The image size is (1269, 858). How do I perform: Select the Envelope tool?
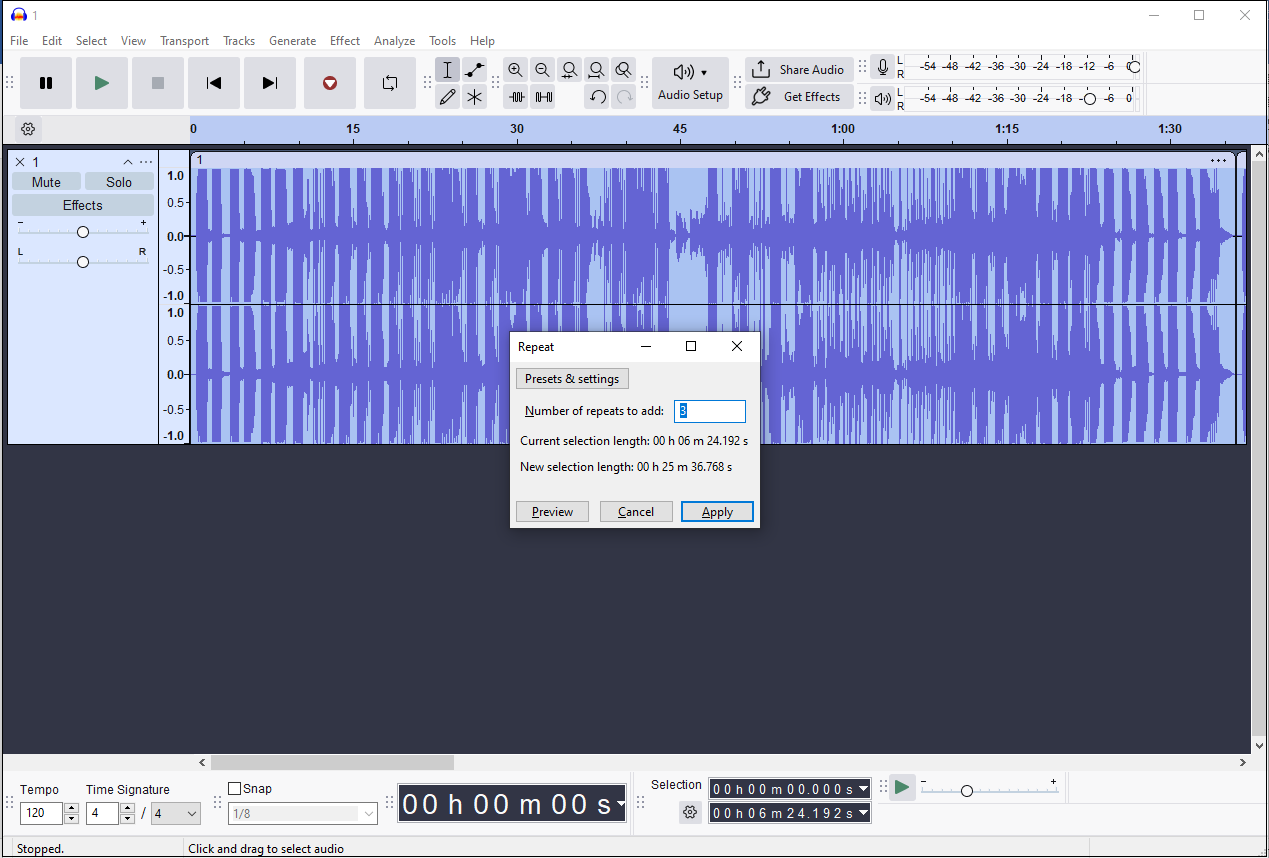[x=473, y=70]
